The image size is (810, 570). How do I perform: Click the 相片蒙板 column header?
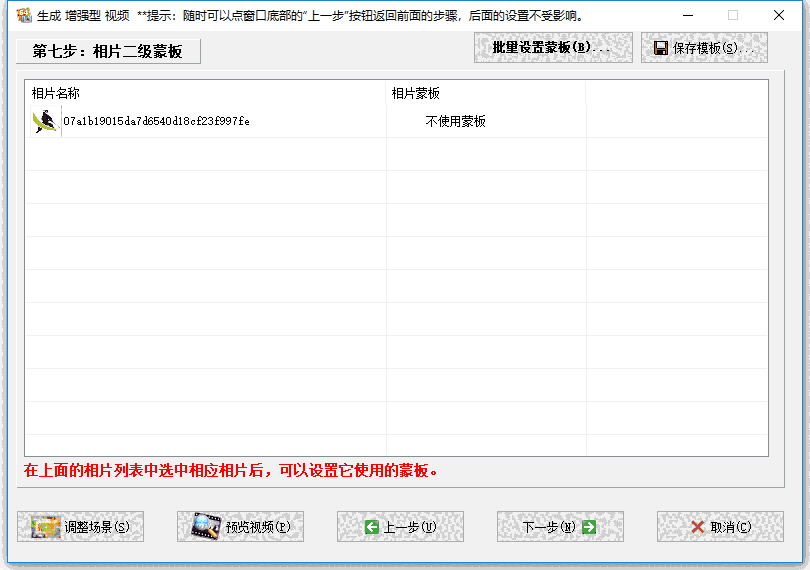[x=486, y=93]
